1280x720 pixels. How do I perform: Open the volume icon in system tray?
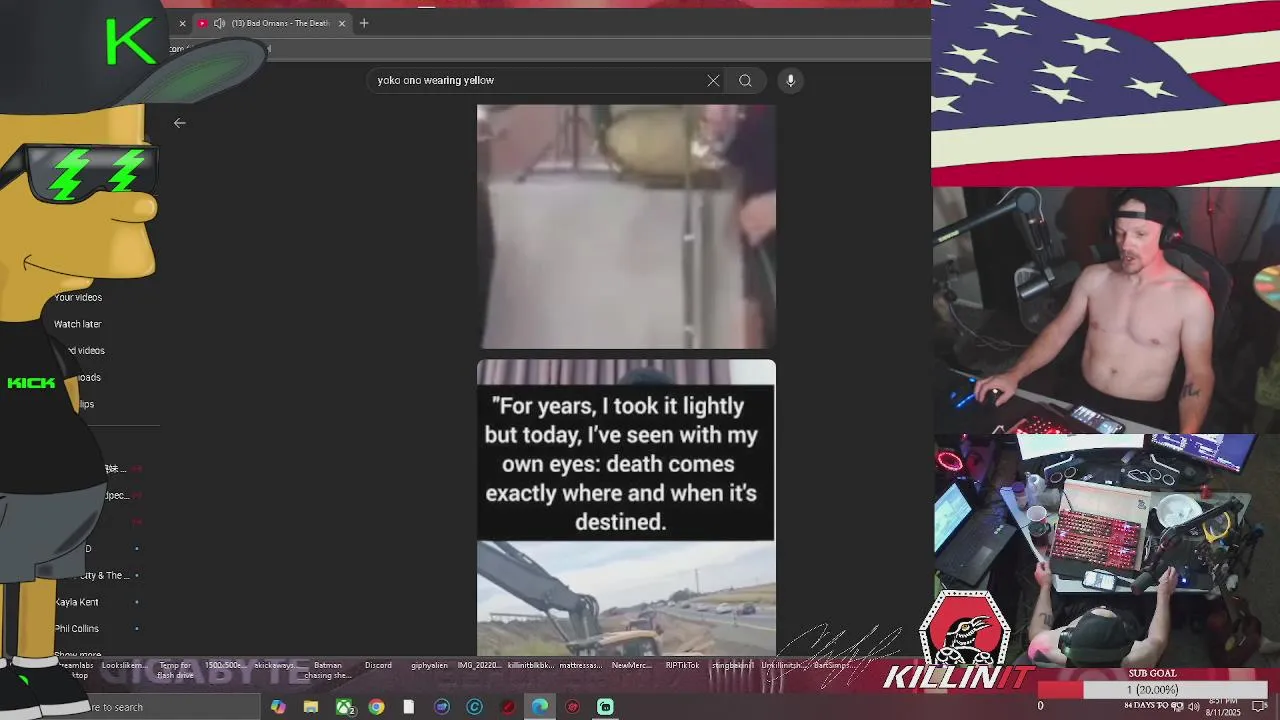tap(1193, 706)
